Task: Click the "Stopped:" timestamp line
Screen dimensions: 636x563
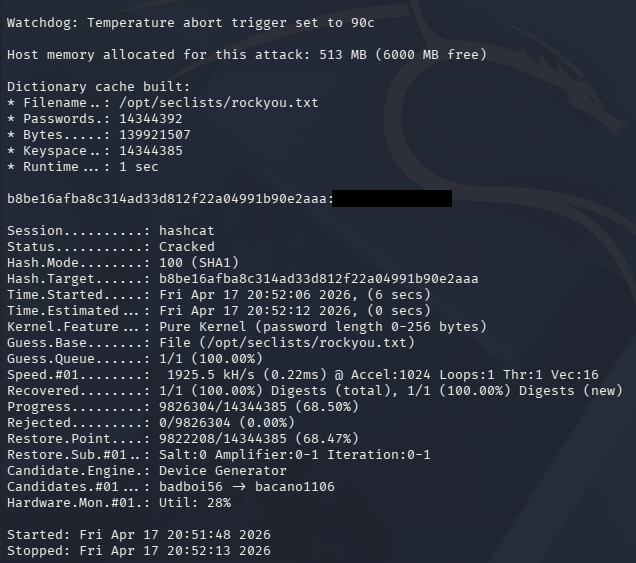Action: [x=138, y=551]
